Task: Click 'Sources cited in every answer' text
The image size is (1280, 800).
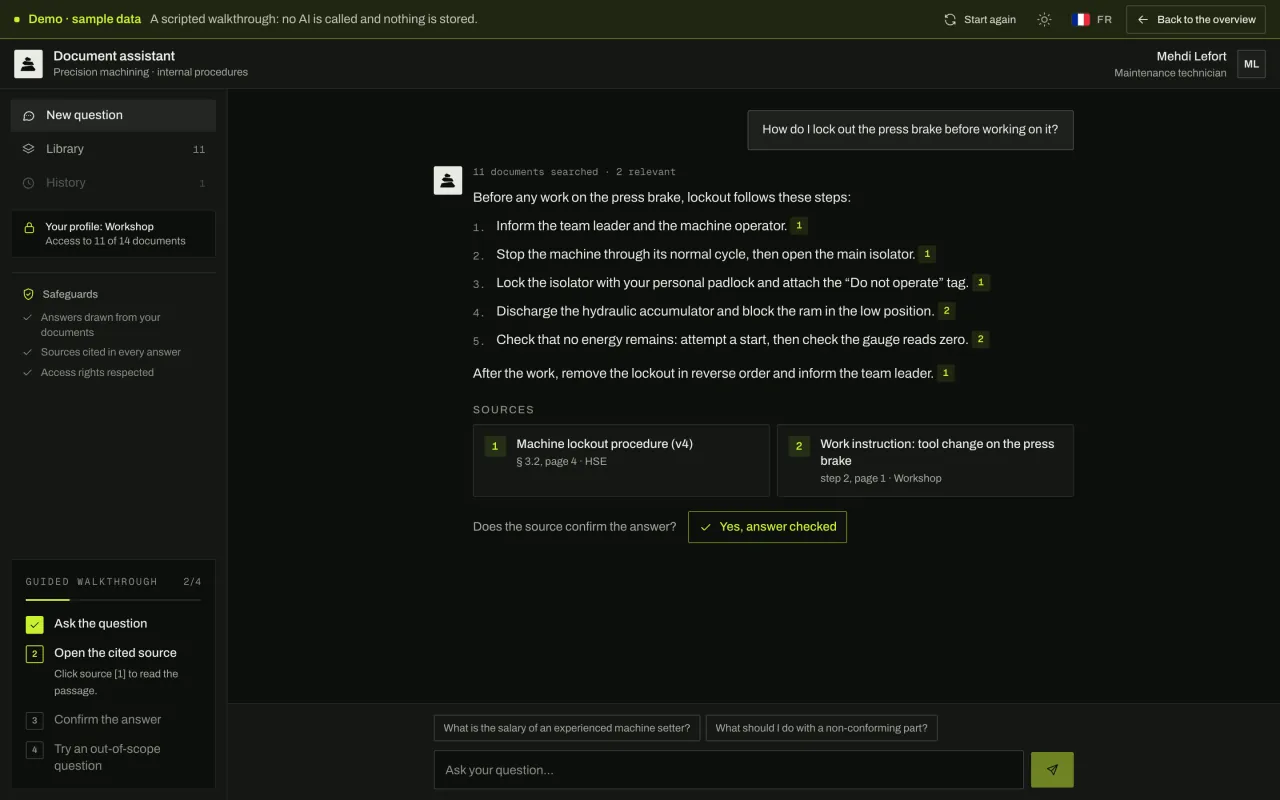Action: click(111, 352)
